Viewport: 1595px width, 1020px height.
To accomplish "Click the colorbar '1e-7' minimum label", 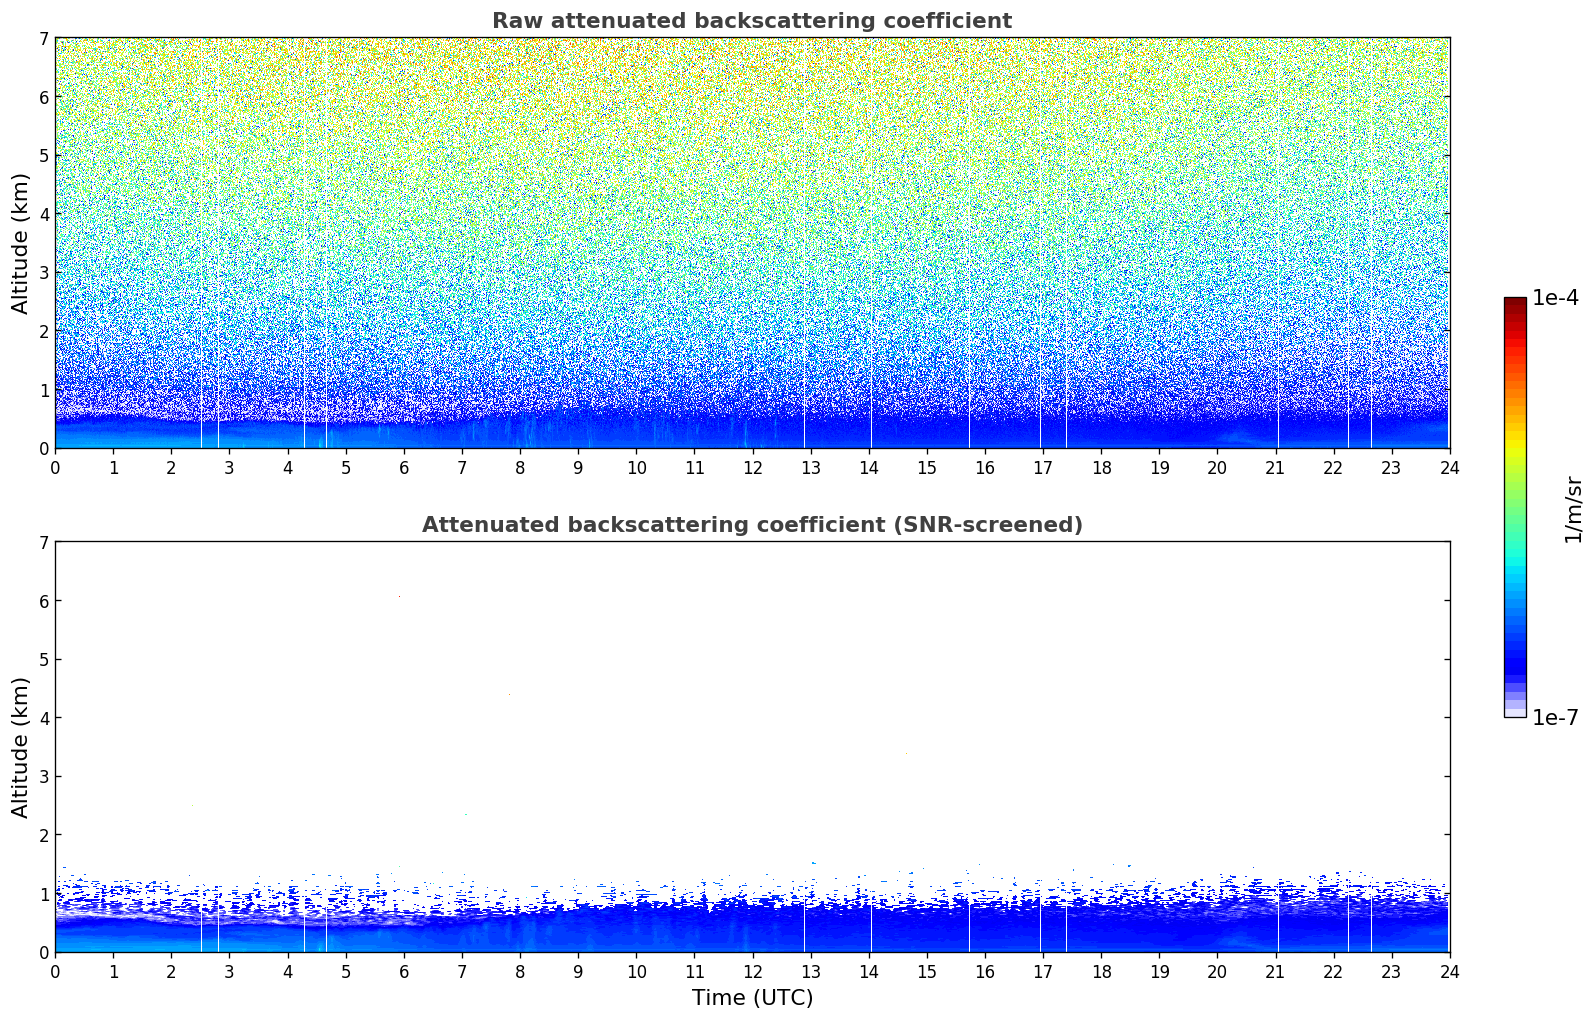I will point(1555,718).
